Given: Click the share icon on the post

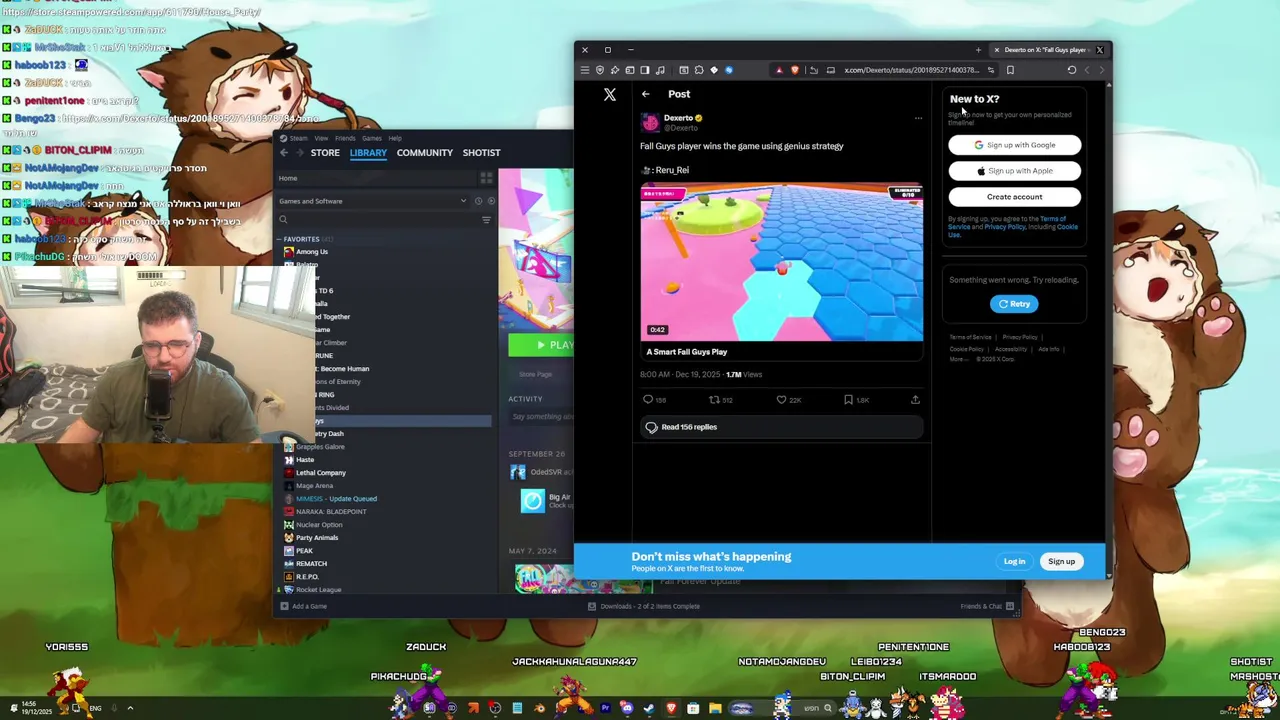Looking at the screenshot, I should pos(915,400).
